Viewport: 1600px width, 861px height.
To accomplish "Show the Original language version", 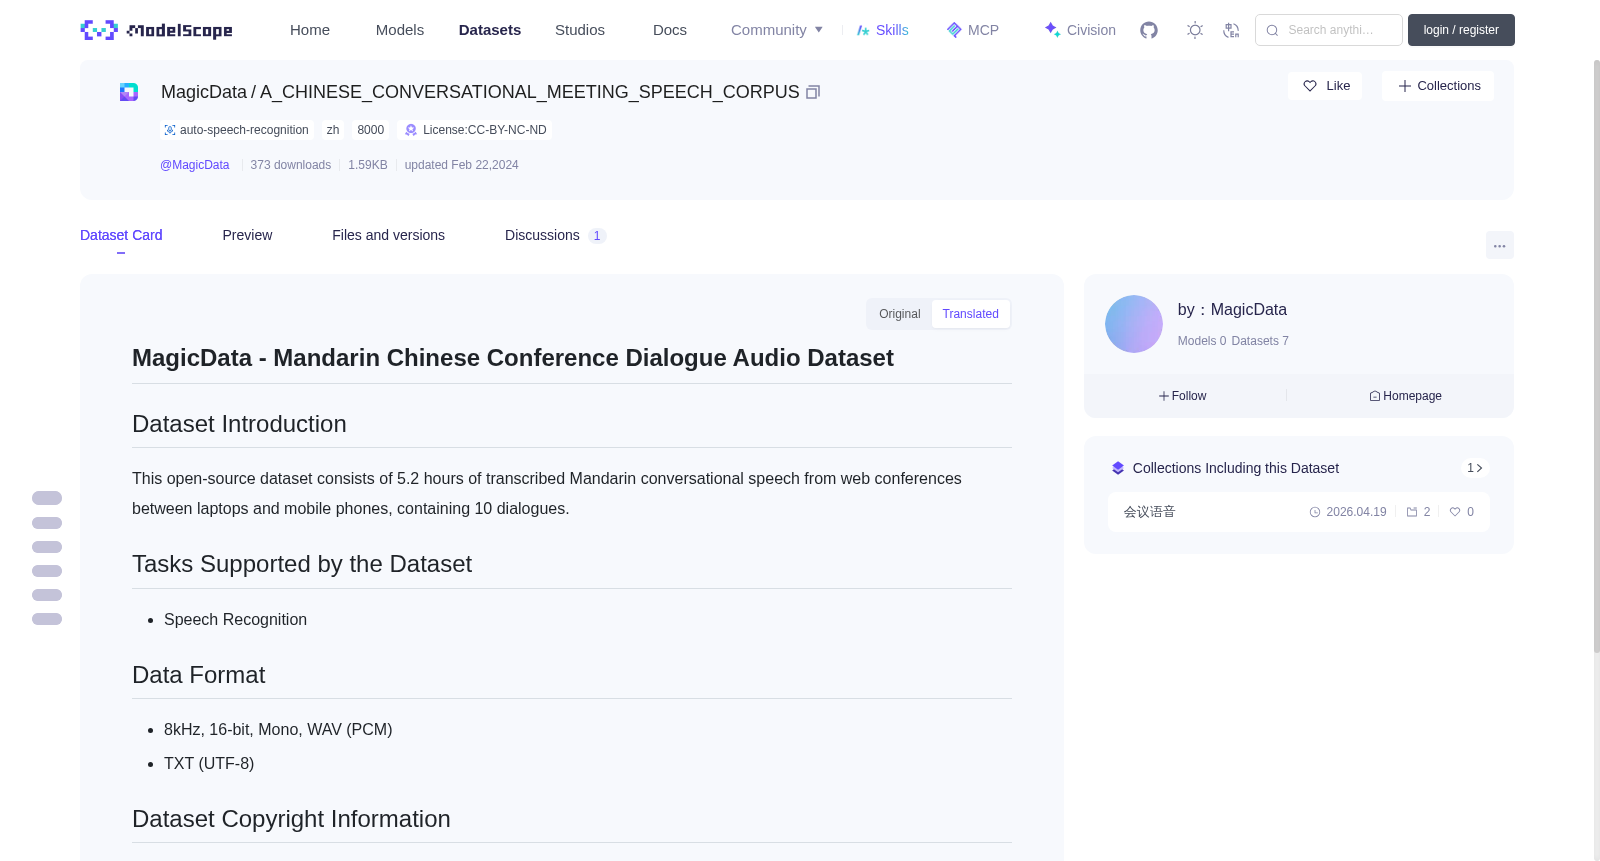I will pyautogui.click(x=900, y=314).
